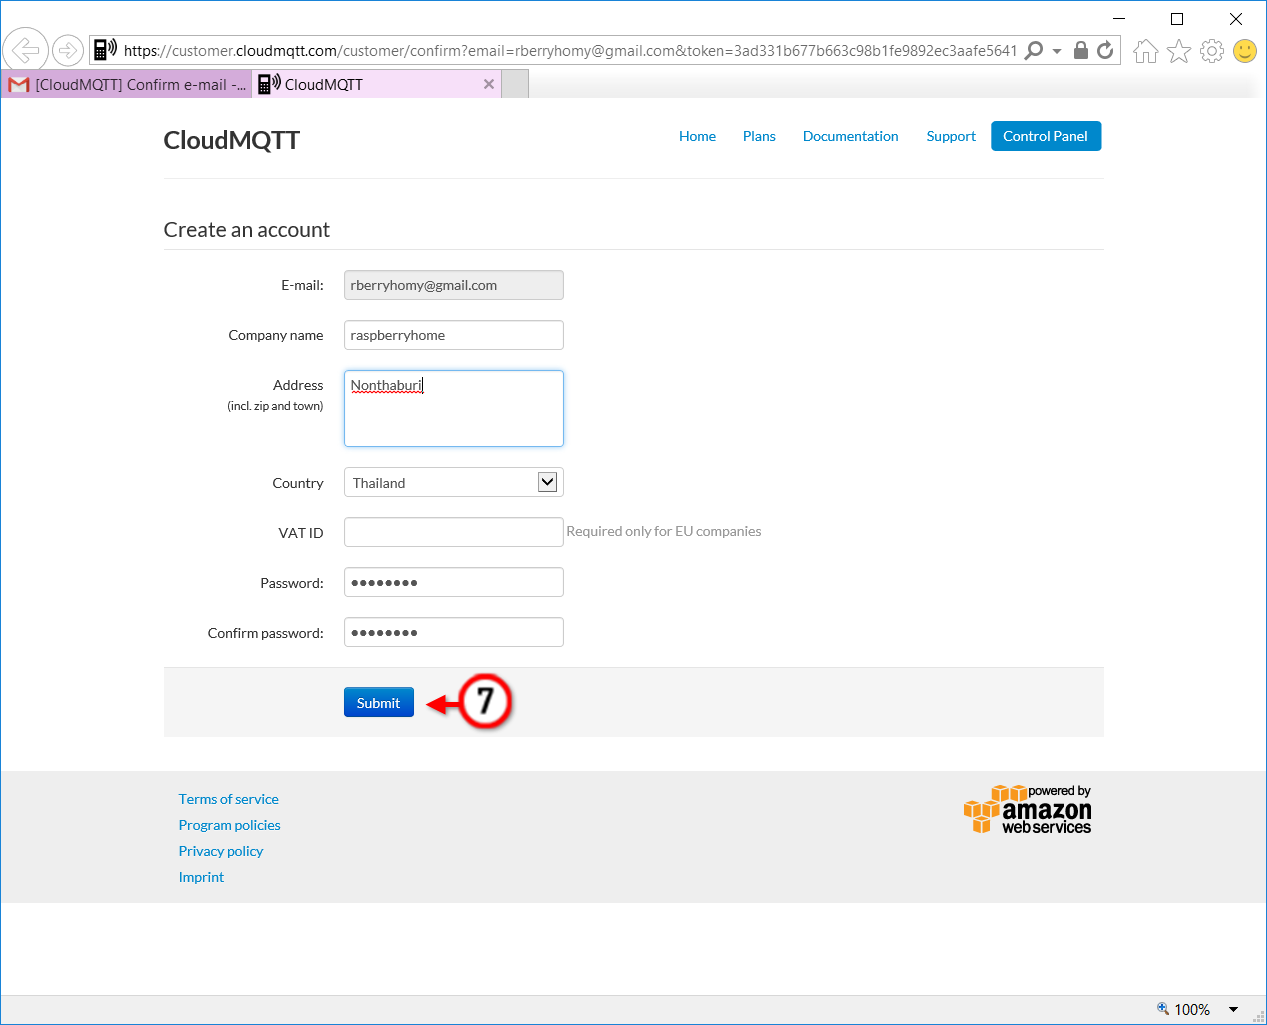Expand the zoom level dropdown arrow

1233,1010
